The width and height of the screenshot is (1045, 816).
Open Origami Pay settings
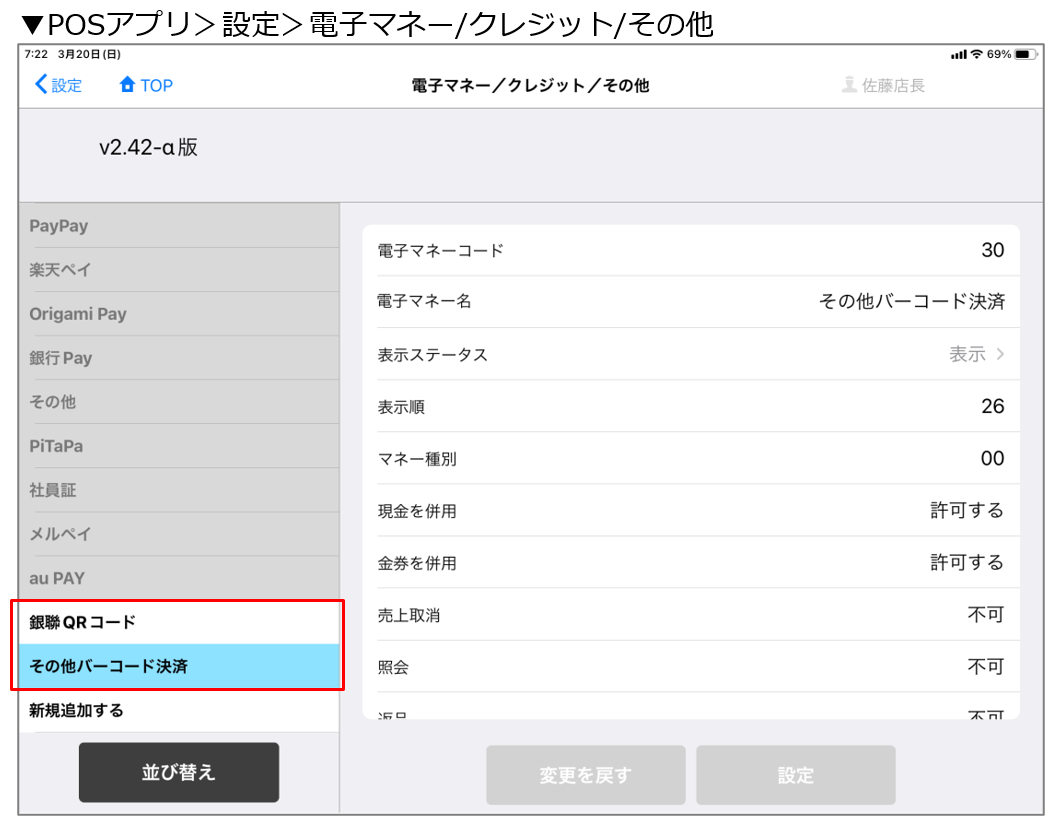[x=78, y=314]
